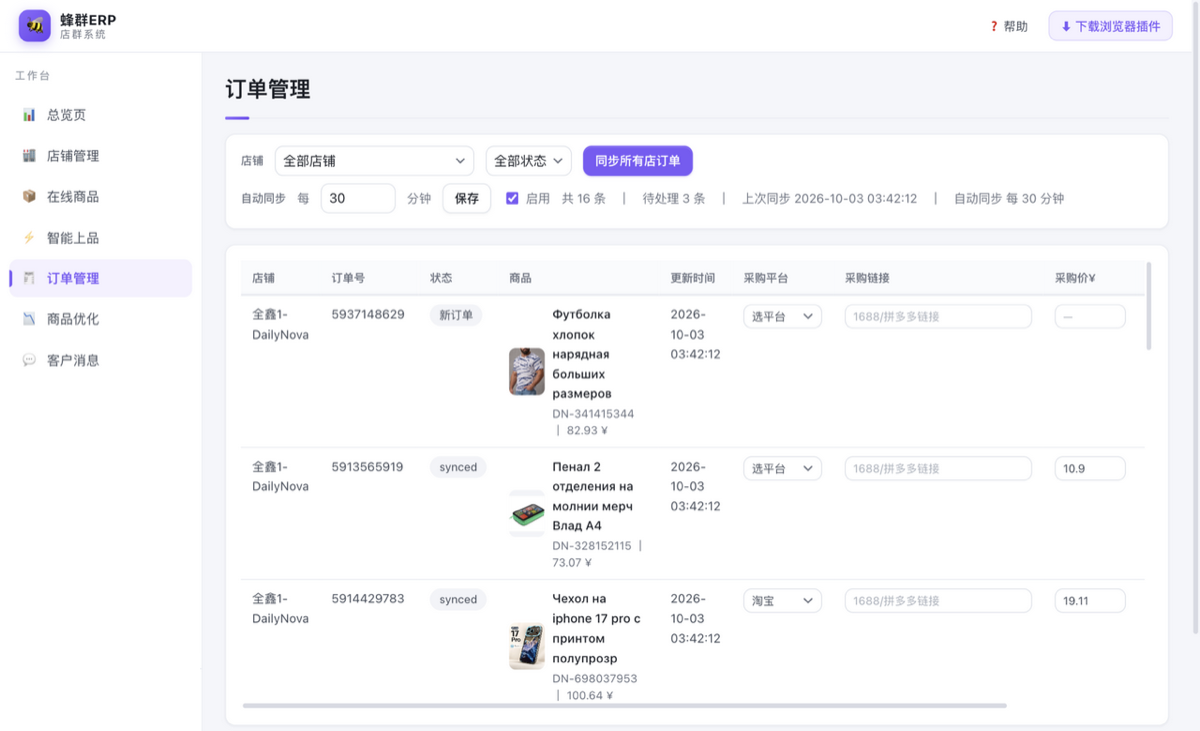Viewport: 1200px width, 731px height.
Task: Go to 店铺管理 in the sidebar
Action: click(100, 156)
